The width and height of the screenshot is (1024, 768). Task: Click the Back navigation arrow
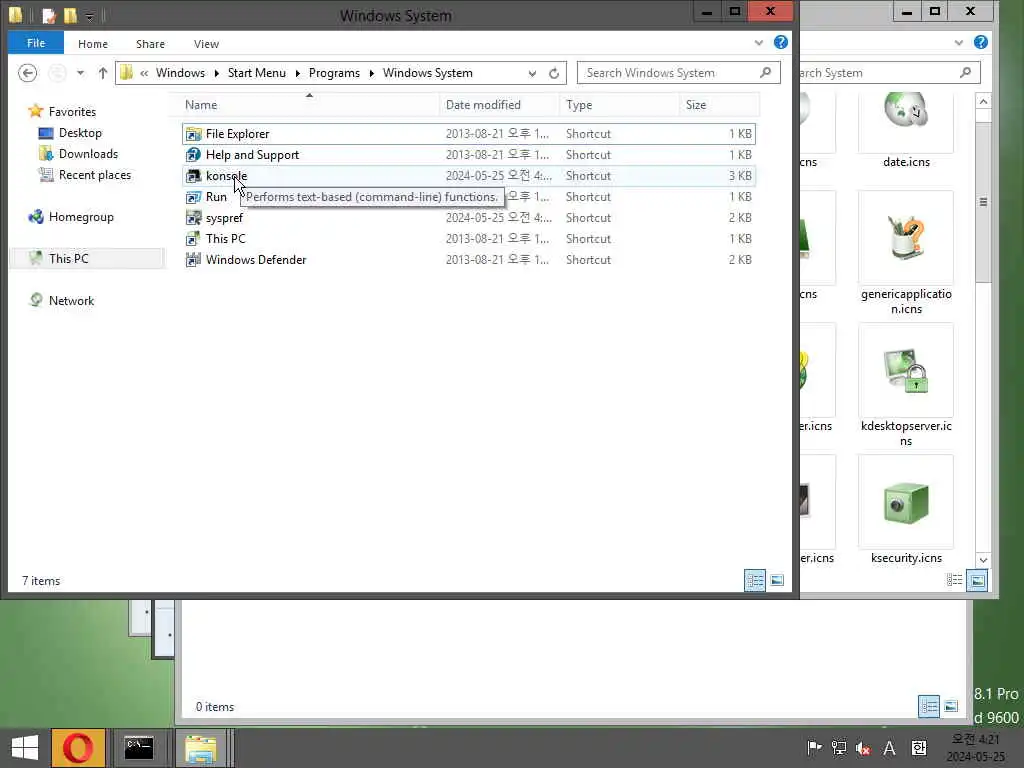coord(27,72)
